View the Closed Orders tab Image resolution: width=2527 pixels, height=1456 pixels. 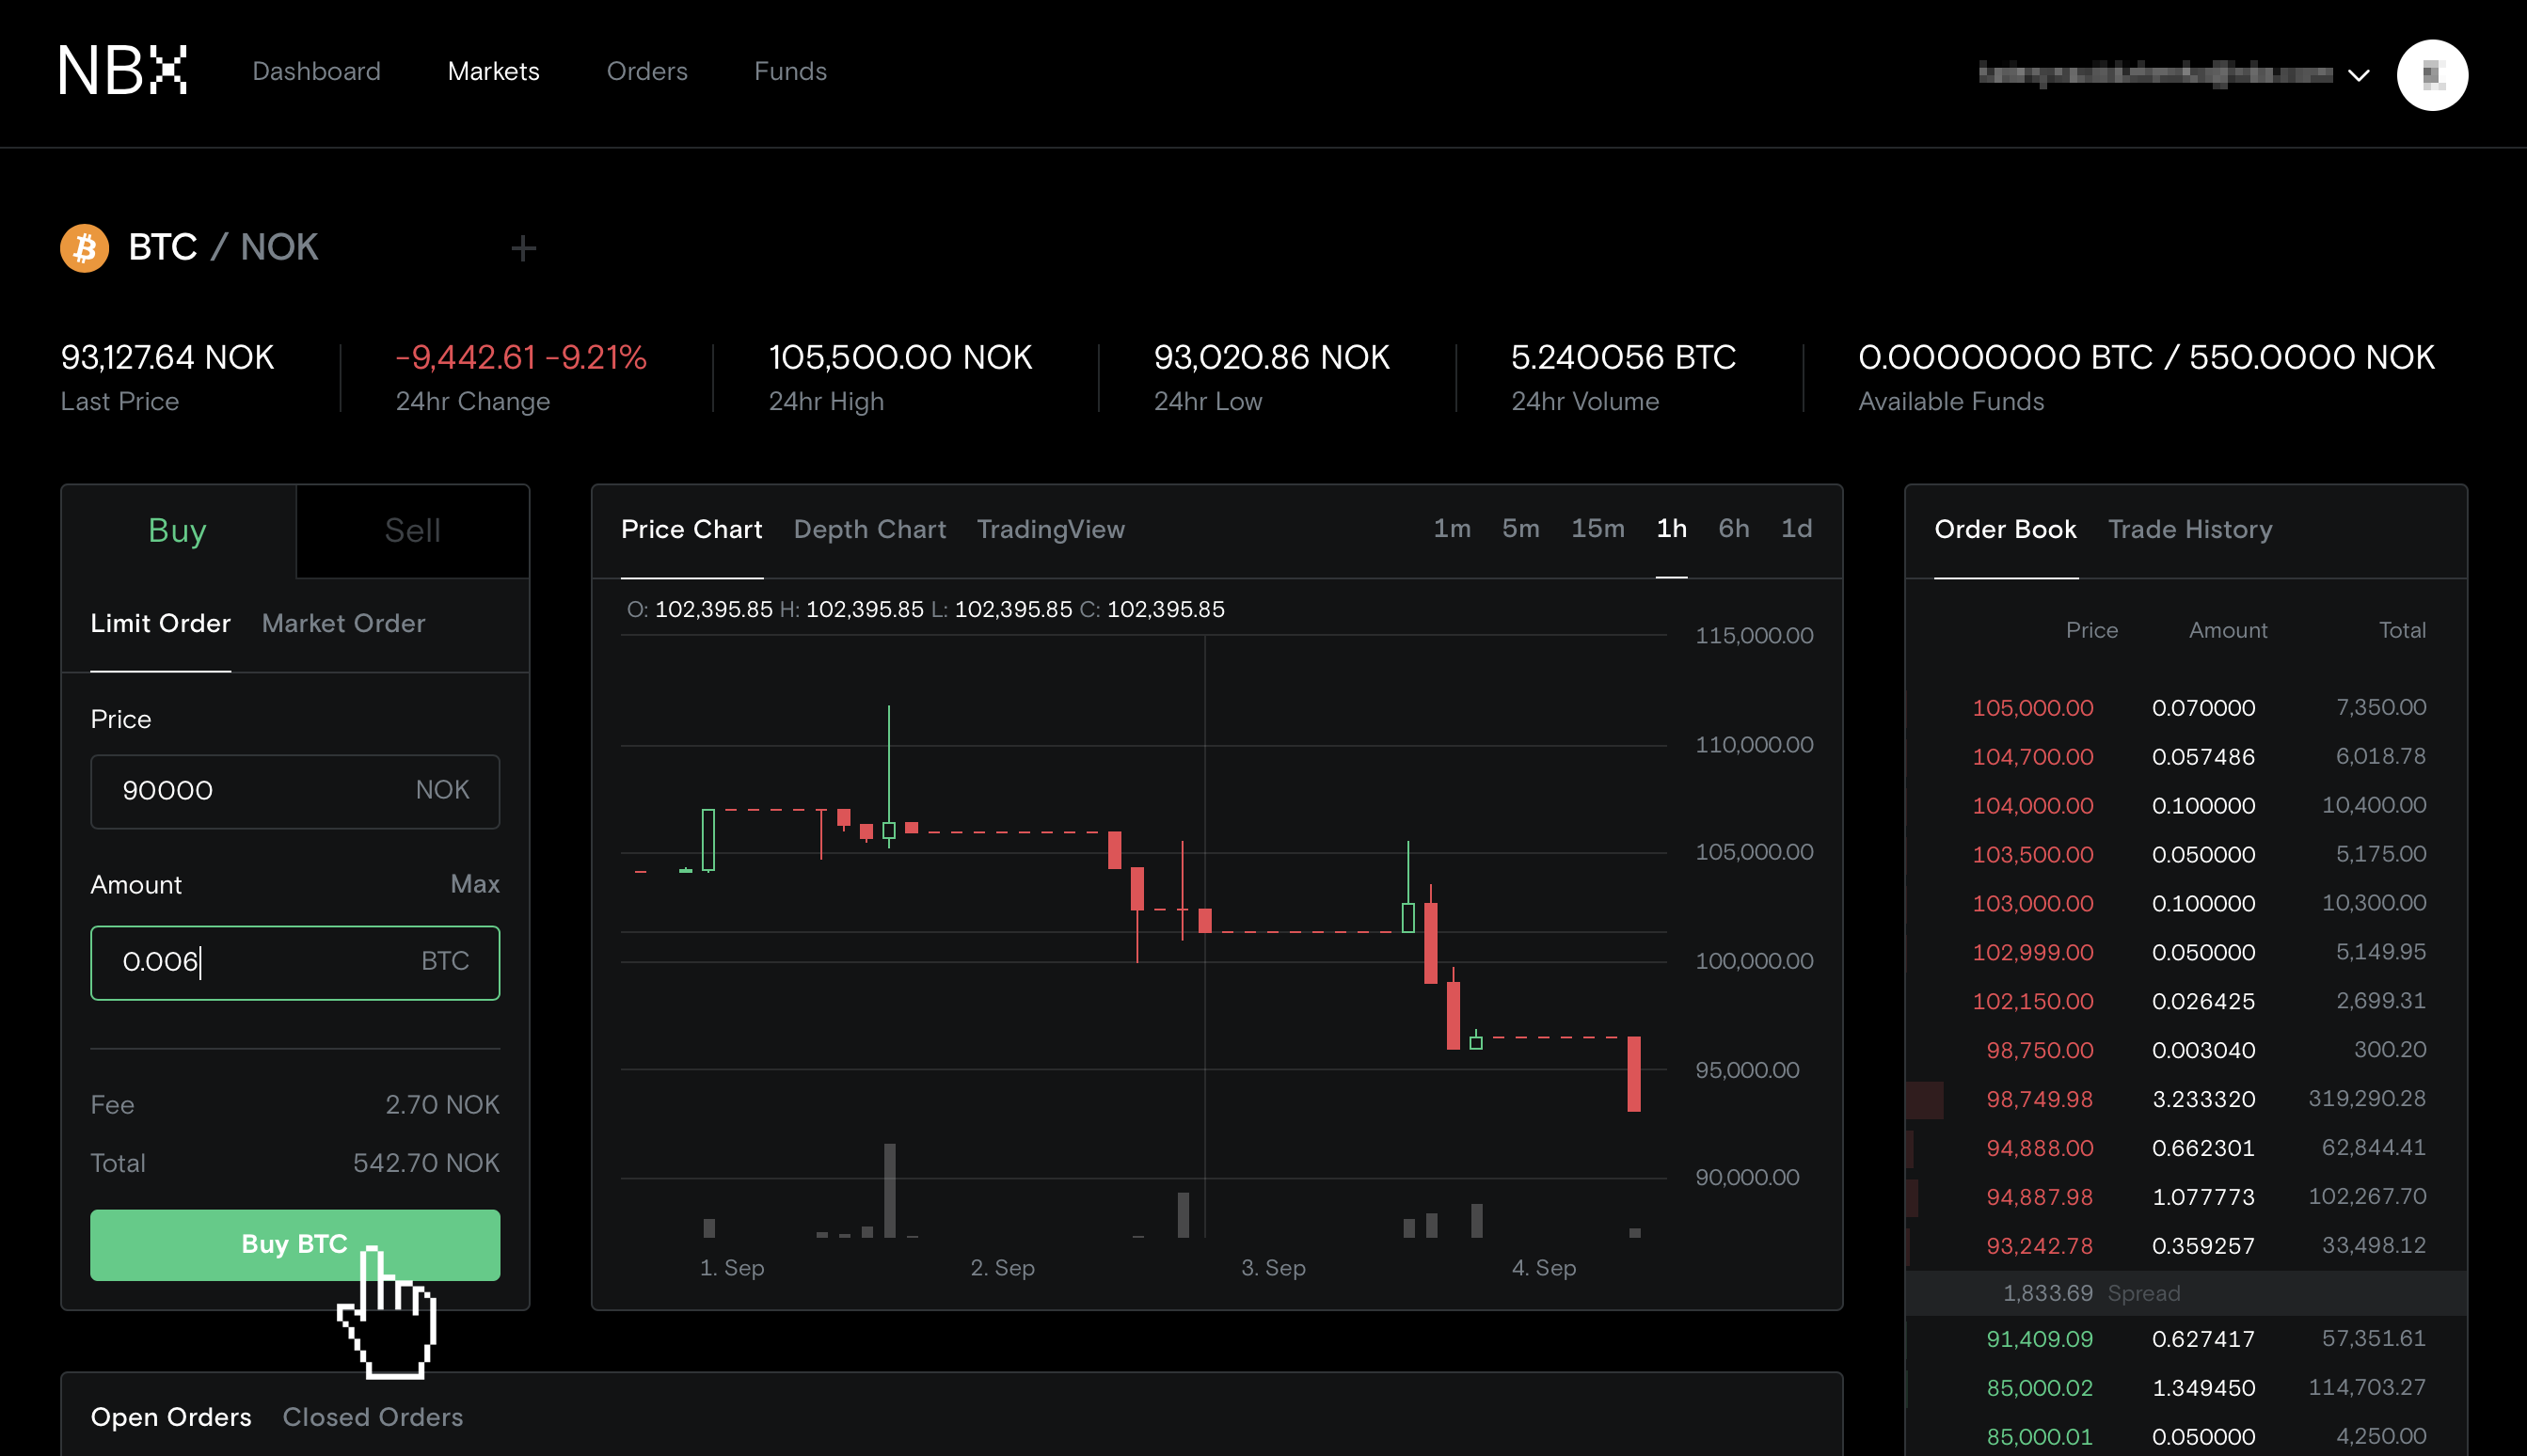tap(372, 1417)
